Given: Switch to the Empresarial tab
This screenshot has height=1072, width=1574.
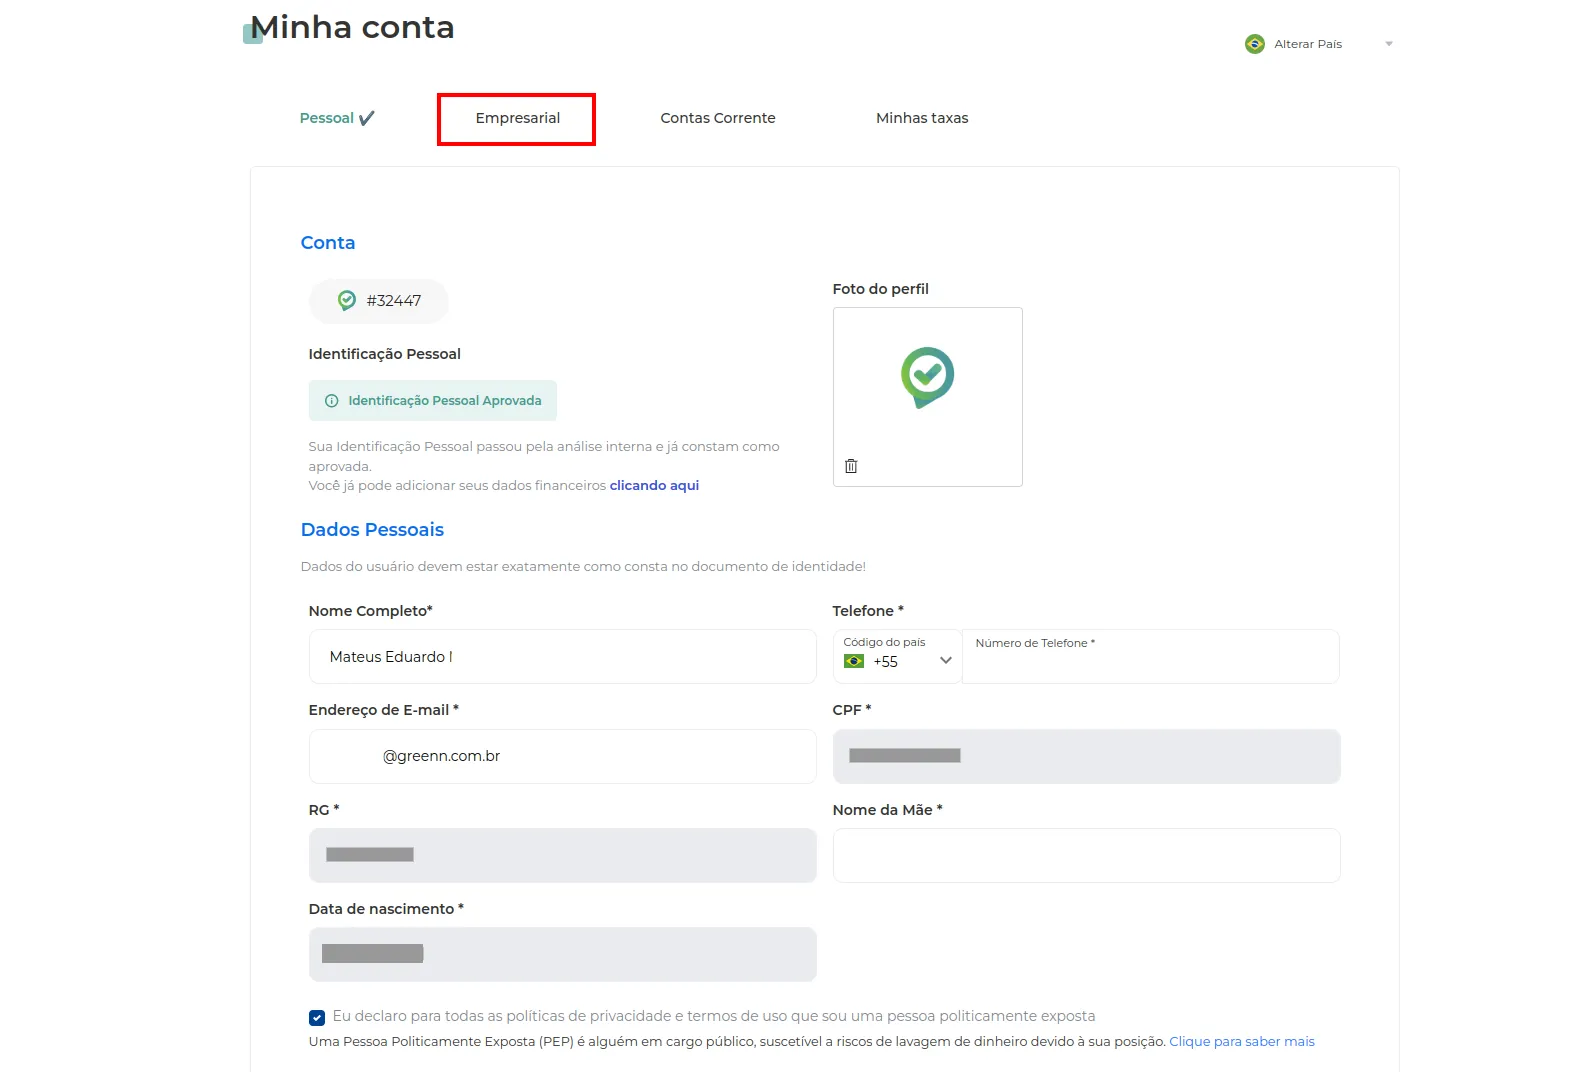Looking at the screenshot, I should point(517,118).
